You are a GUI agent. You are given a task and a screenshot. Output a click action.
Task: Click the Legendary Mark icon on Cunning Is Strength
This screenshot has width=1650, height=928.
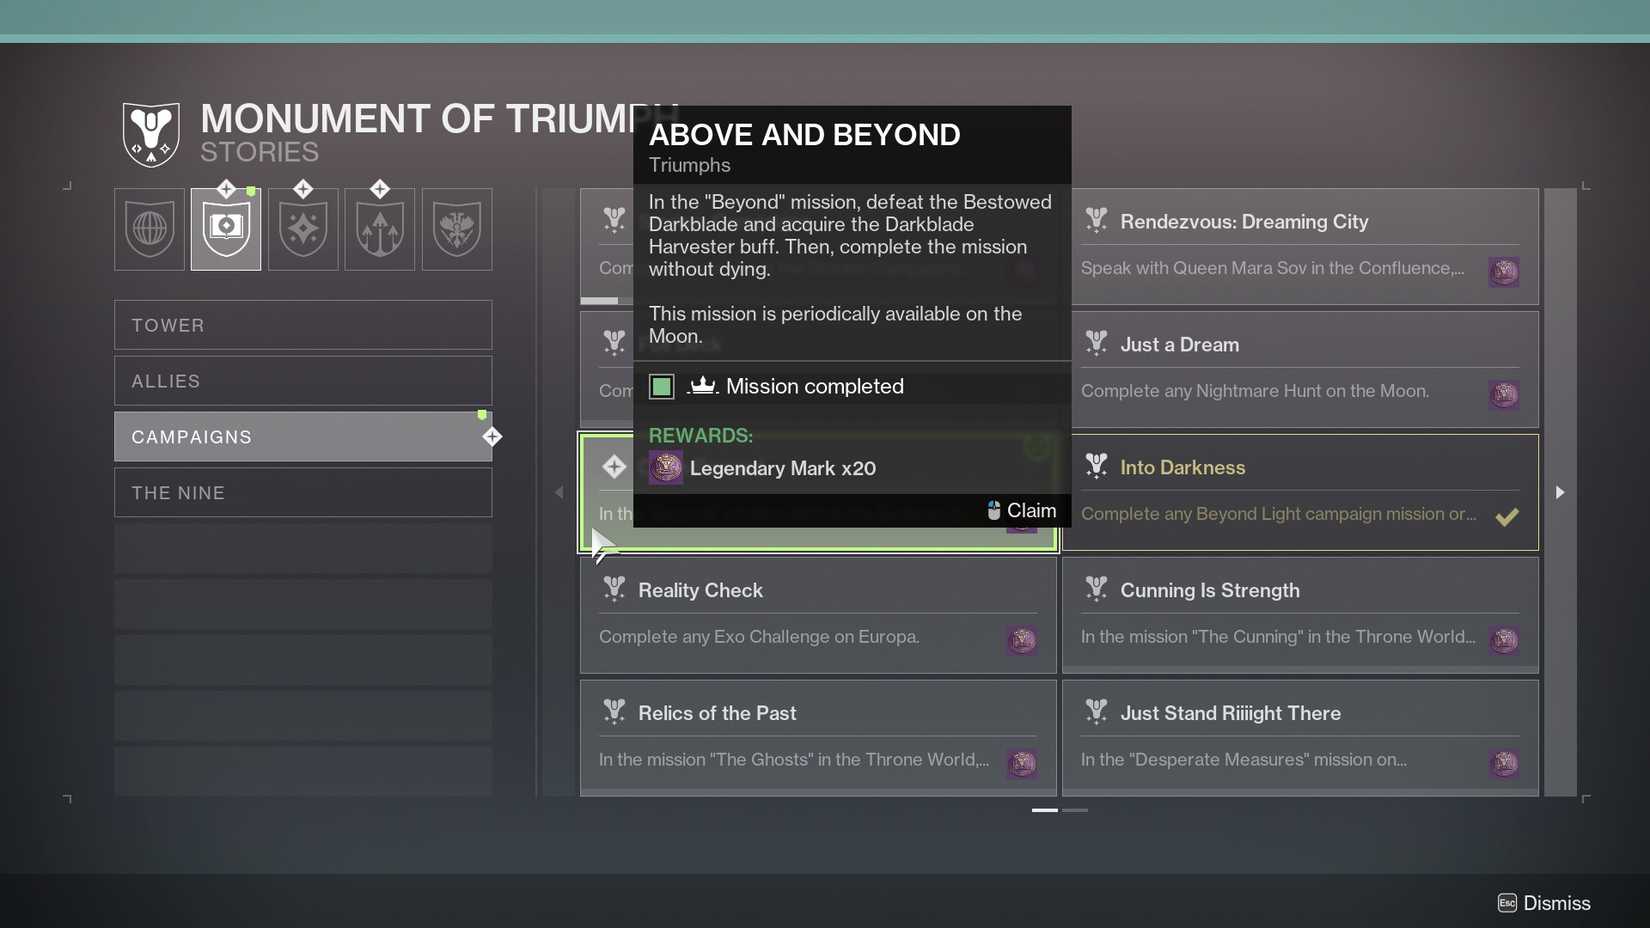[x=1504, y=640]
